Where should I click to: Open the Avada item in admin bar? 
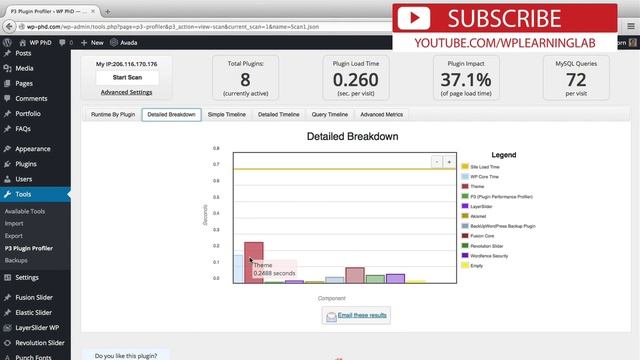point(124,42)
